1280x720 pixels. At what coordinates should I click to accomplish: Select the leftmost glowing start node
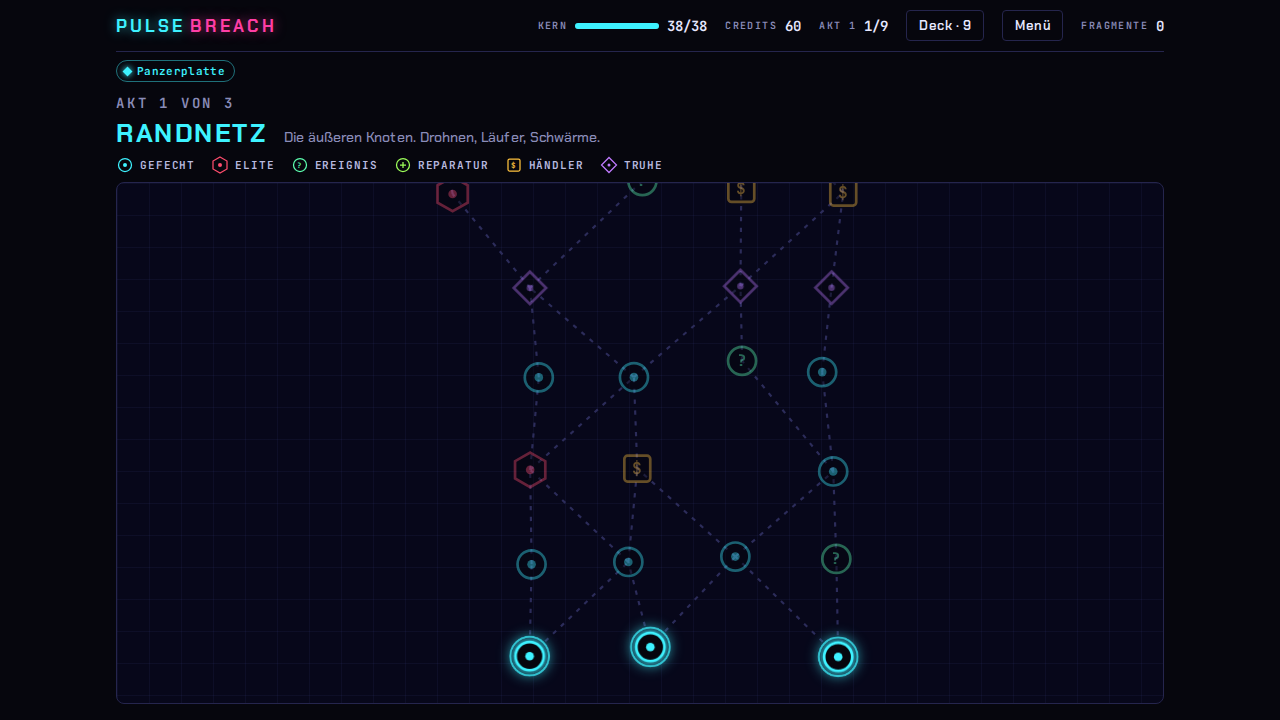(x=530, y=656)
